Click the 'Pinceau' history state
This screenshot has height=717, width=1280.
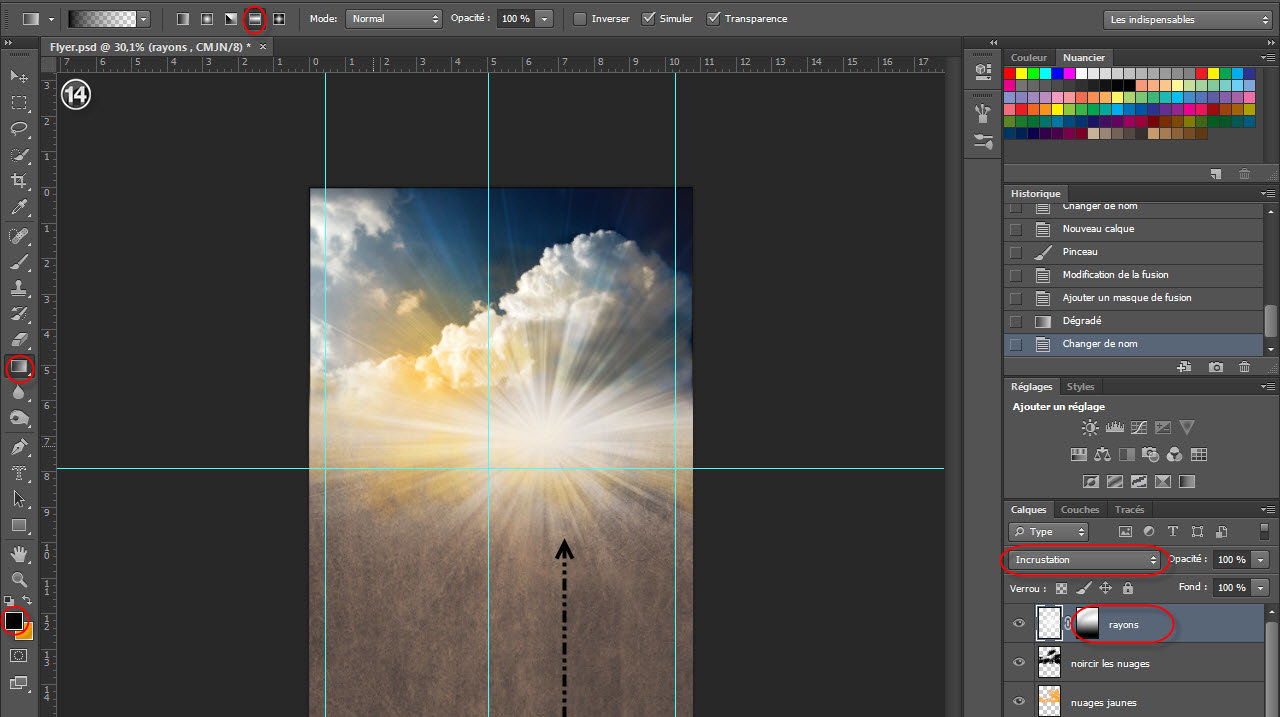coord(1080,252)
